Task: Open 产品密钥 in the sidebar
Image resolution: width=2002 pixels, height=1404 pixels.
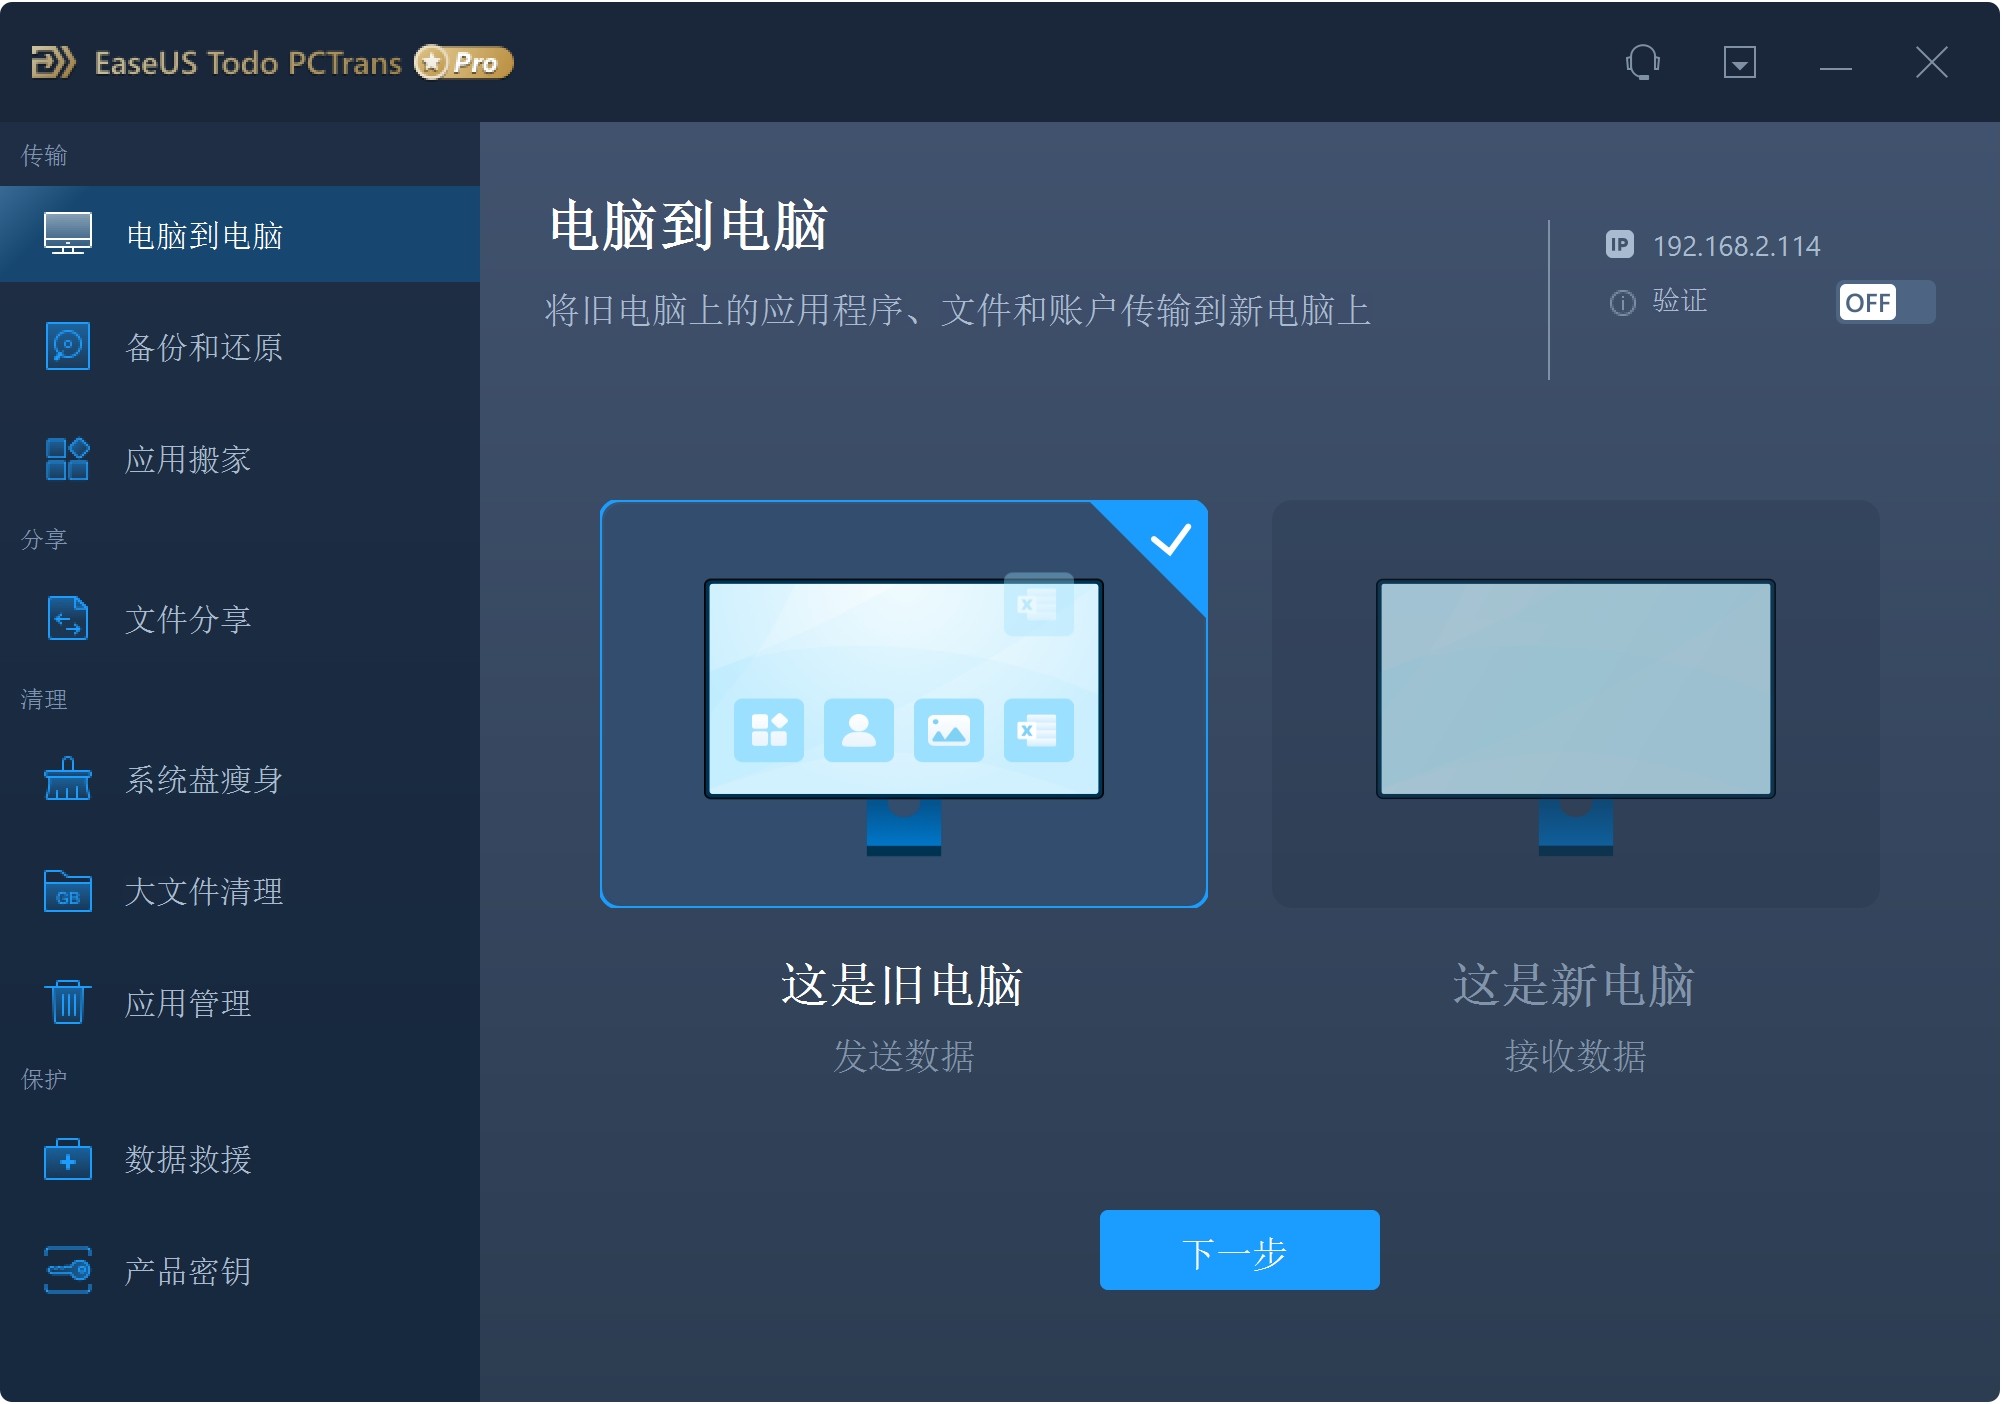Action: coord(240,1270)
